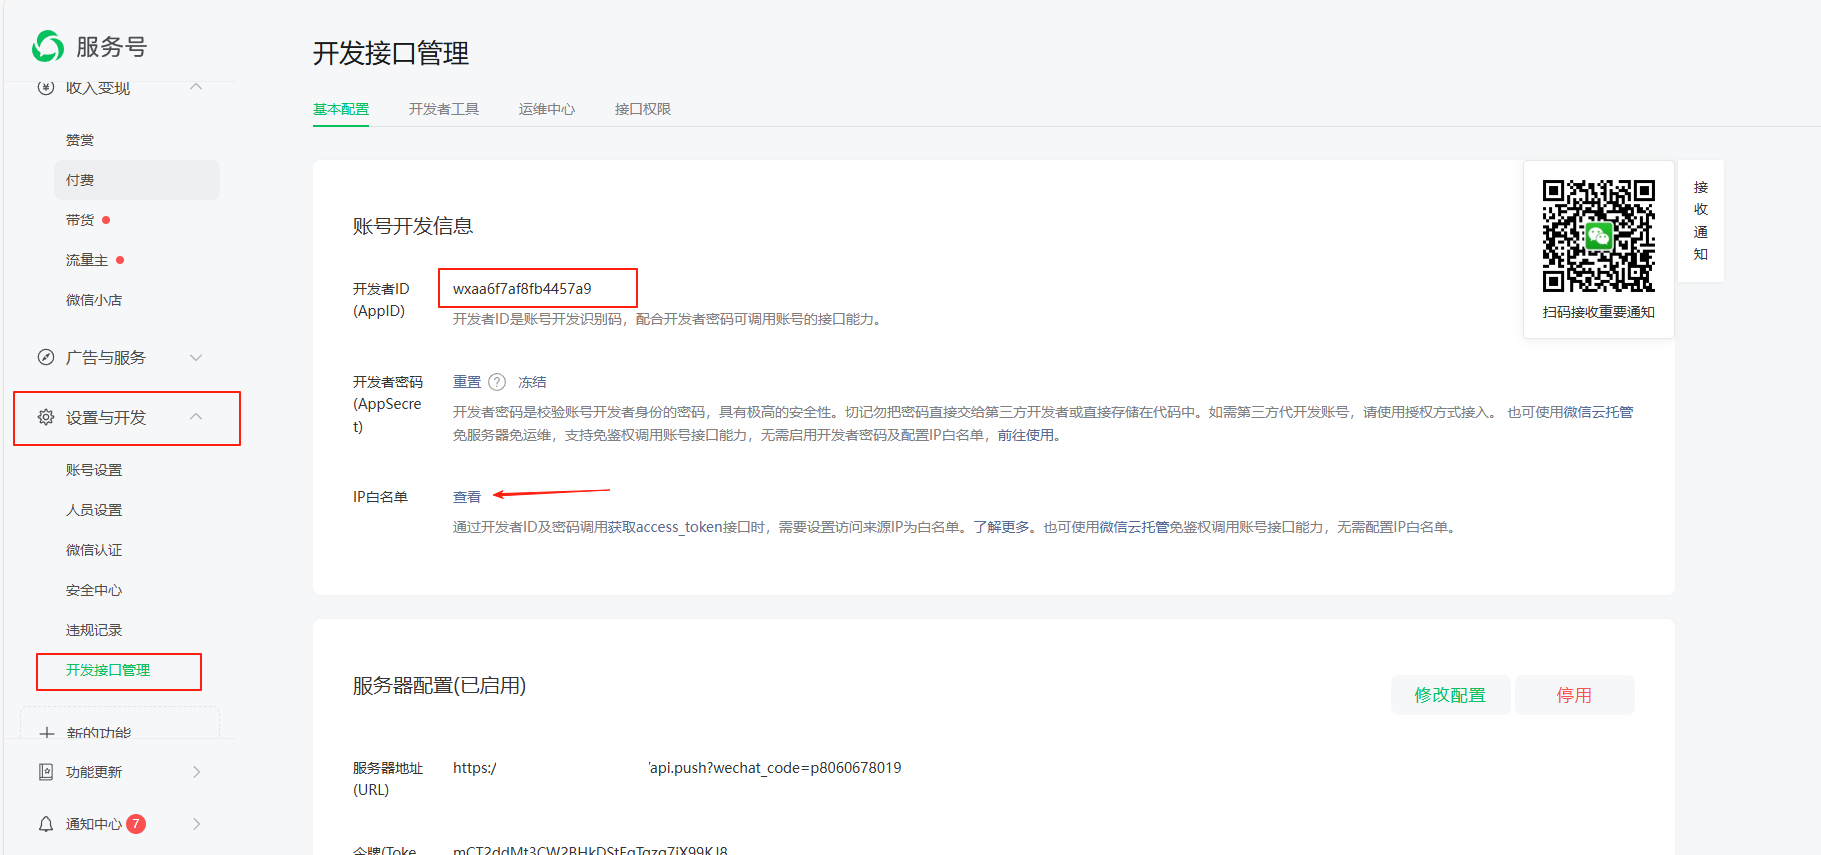Click the green WeChat service account logo

48,46
